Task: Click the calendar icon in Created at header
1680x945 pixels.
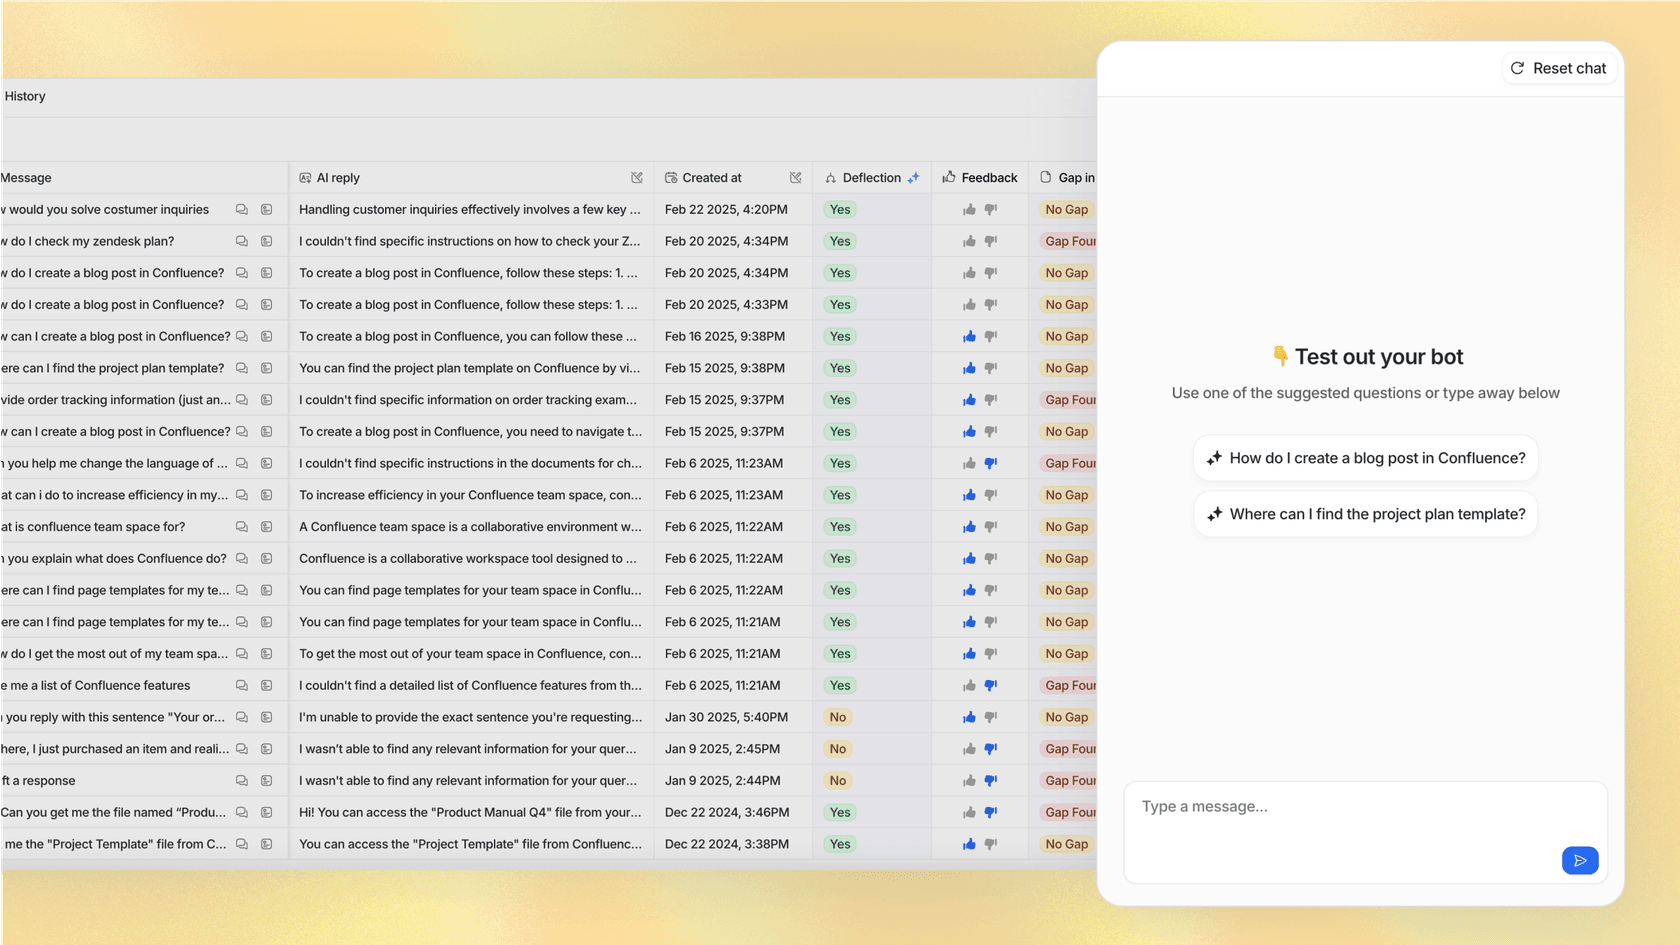Action: click(671, 177)
